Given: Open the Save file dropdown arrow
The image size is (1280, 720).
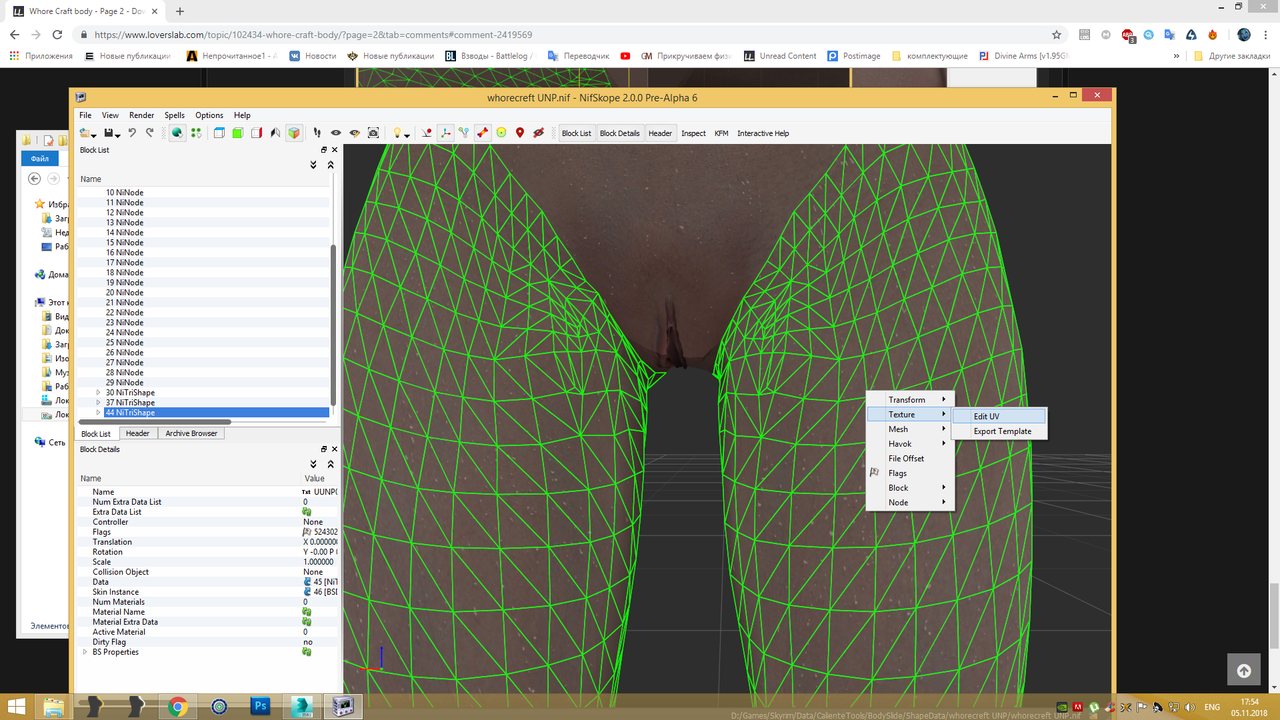Looking at the screenshot, I should [x=118, y=134].
